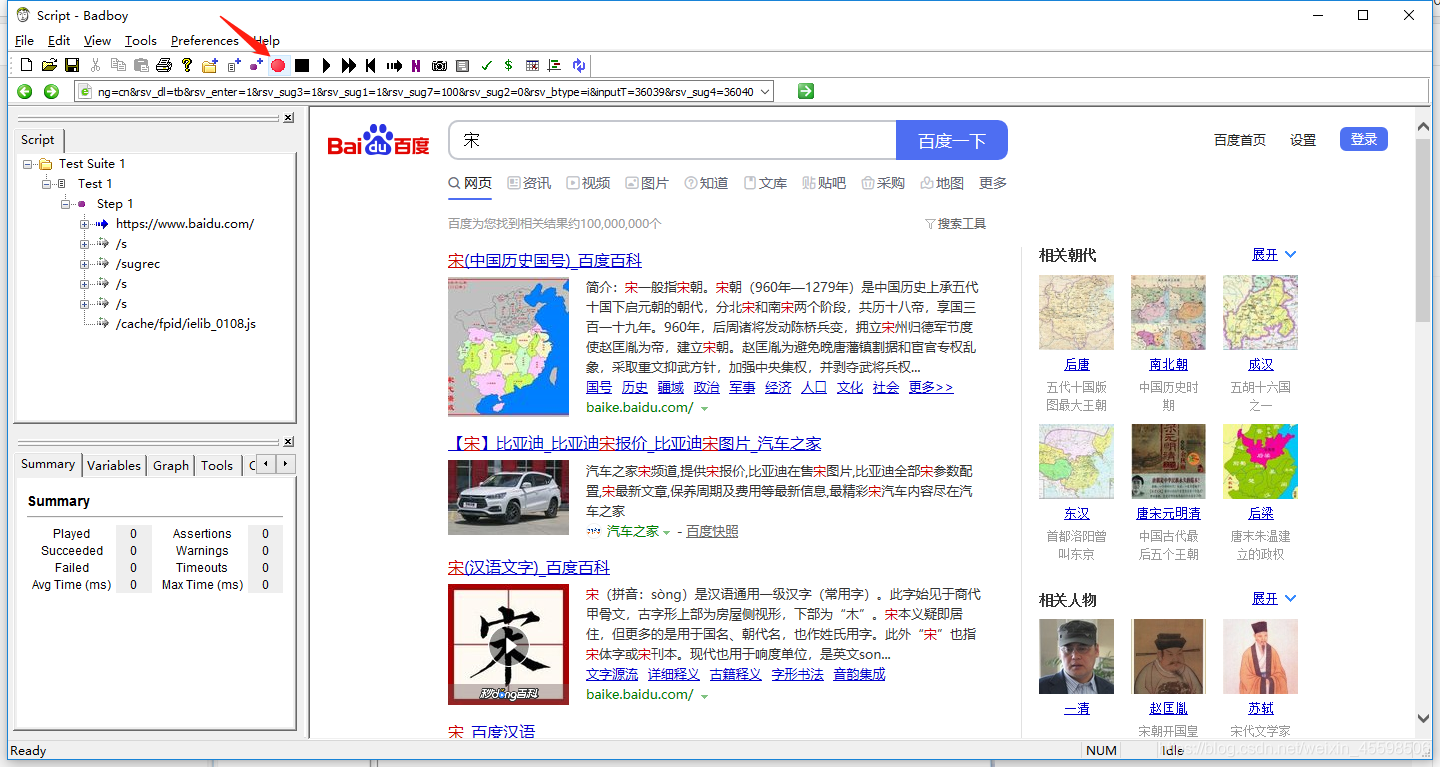The image size is (1440, 767).
Task: Switch to the Variables tab
Action: point(114,465)
